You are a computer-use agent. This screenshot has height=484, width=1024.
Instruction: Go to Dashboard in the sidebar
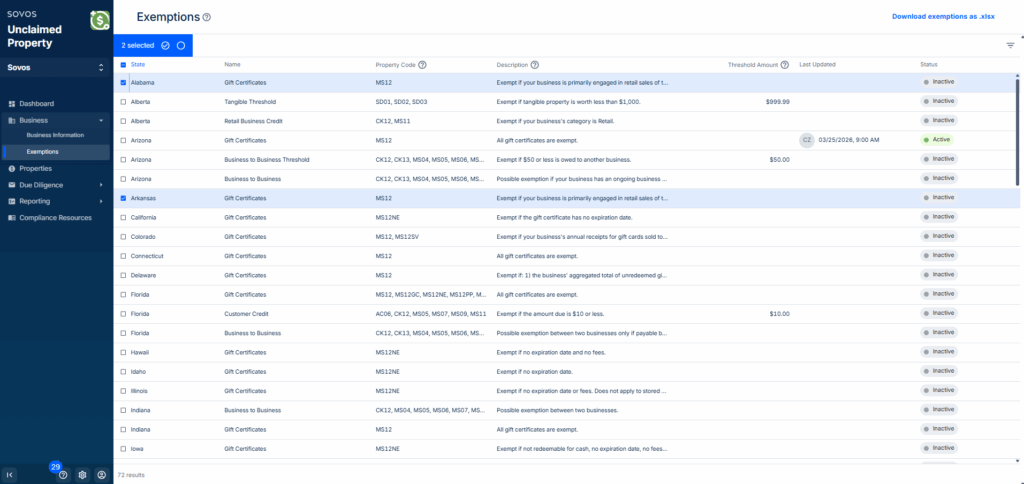pyautogui.click(x=36, y=104)
